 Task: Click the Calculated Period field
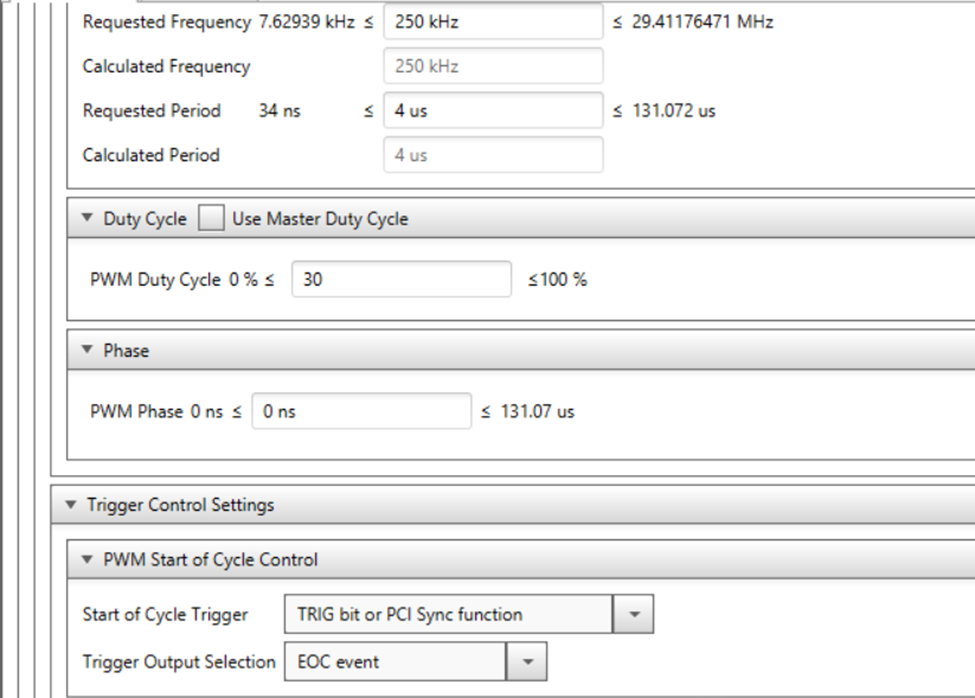coord(493,155)
